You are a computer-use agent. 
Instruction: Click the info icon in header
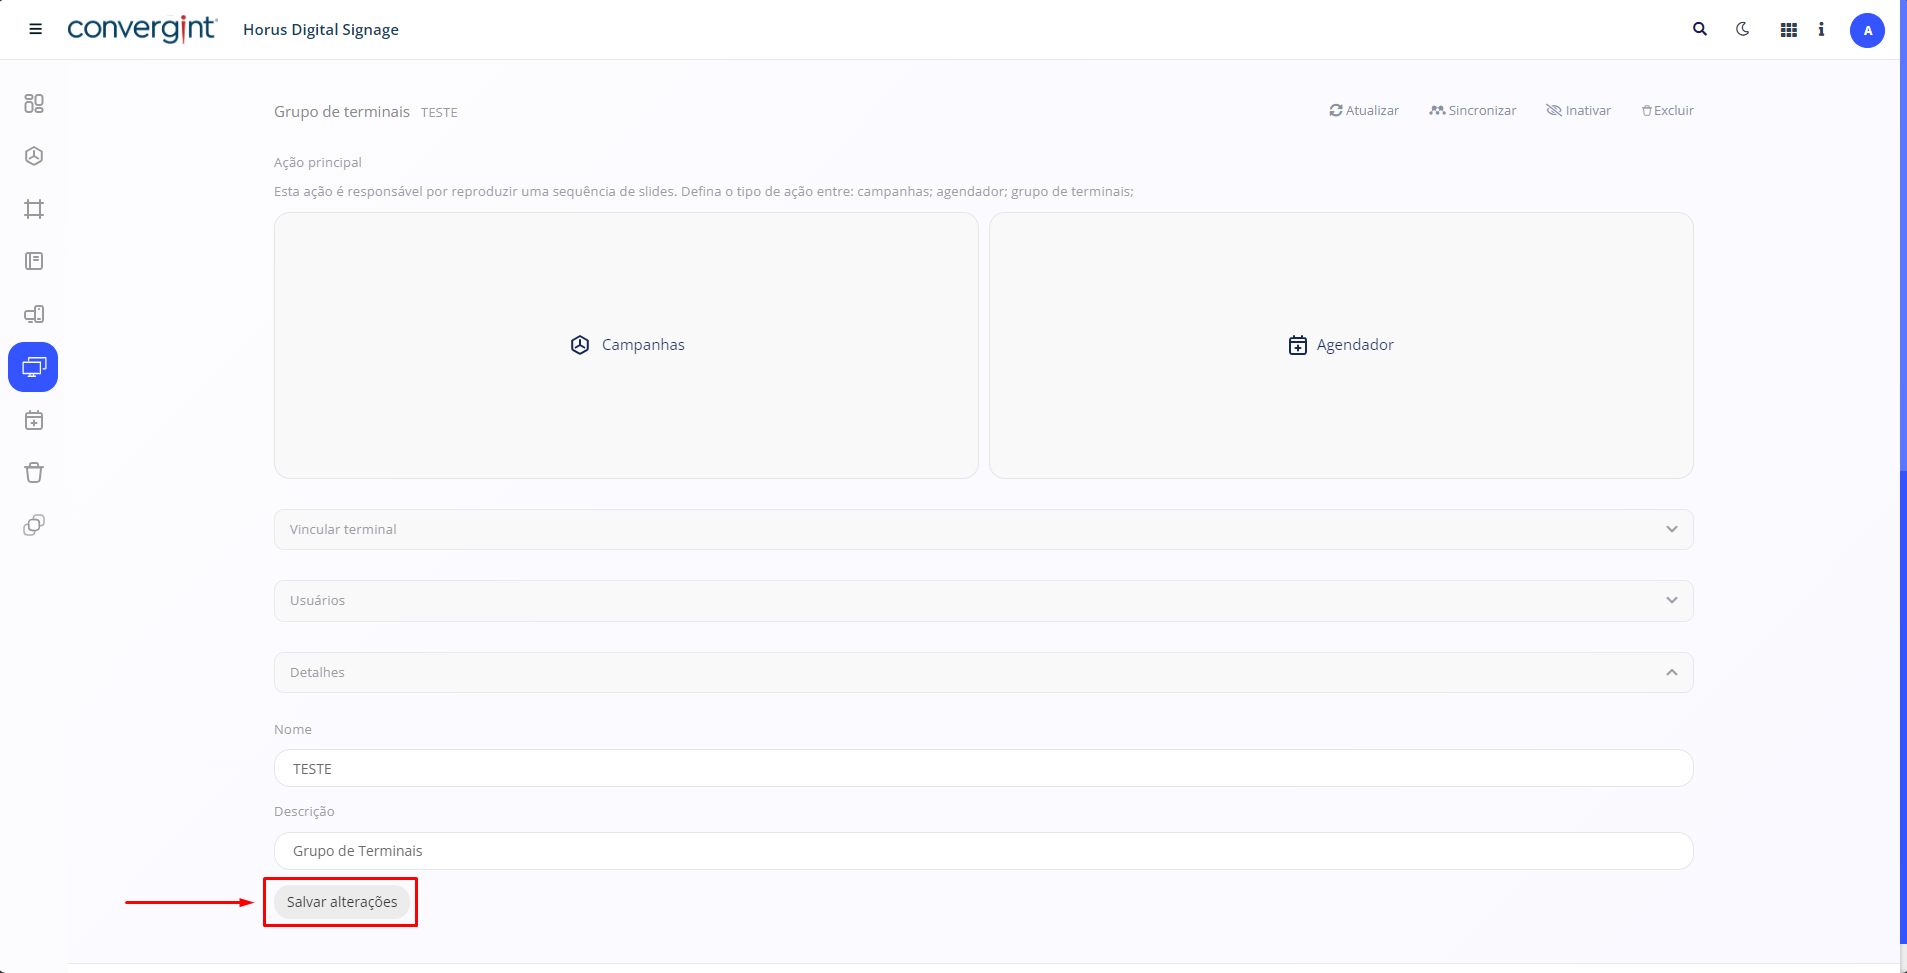pyautogui.click(x=1821, y=30)
